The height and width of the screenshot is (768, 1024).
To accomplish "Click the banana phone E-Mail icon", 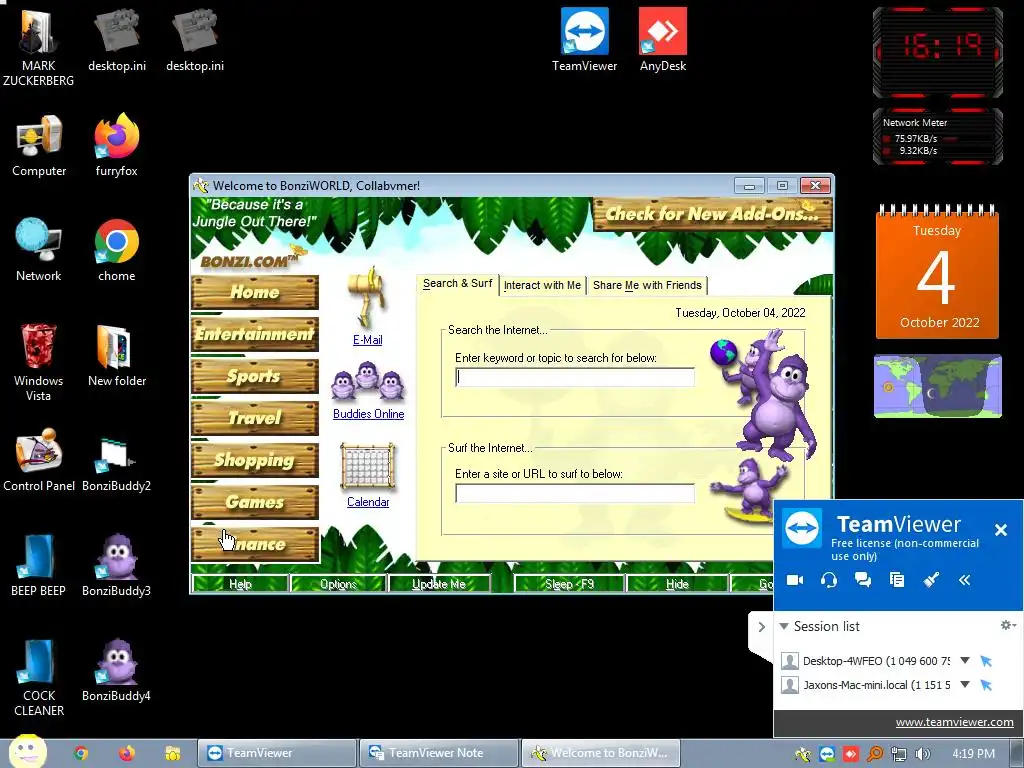I will 368,297.
